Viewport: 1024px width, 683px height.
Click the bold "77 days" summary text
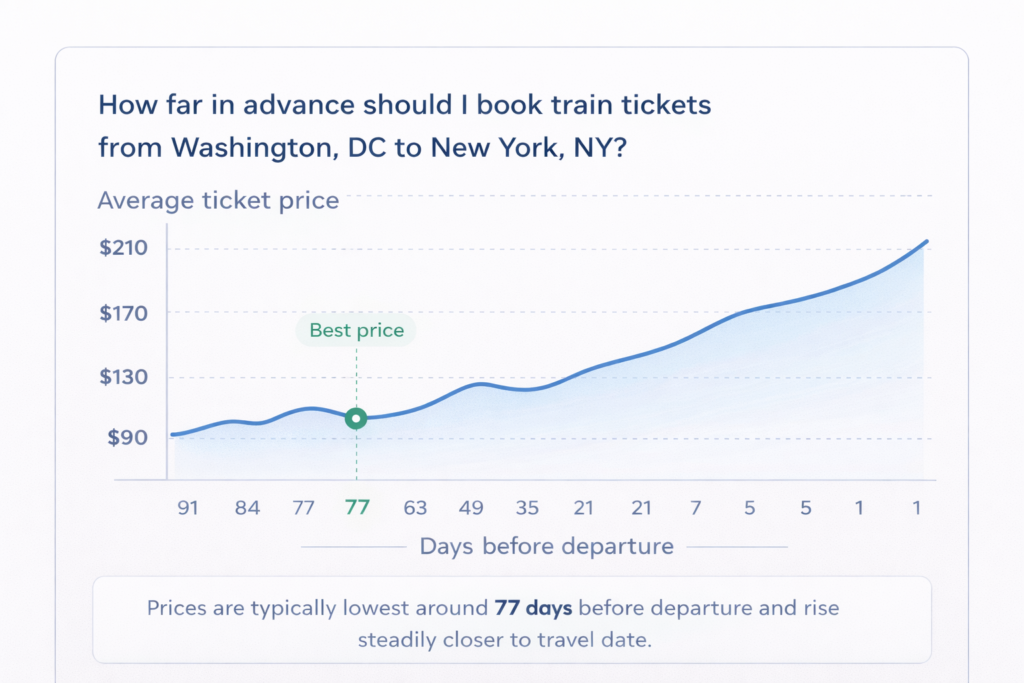click(x=534, y=607)
